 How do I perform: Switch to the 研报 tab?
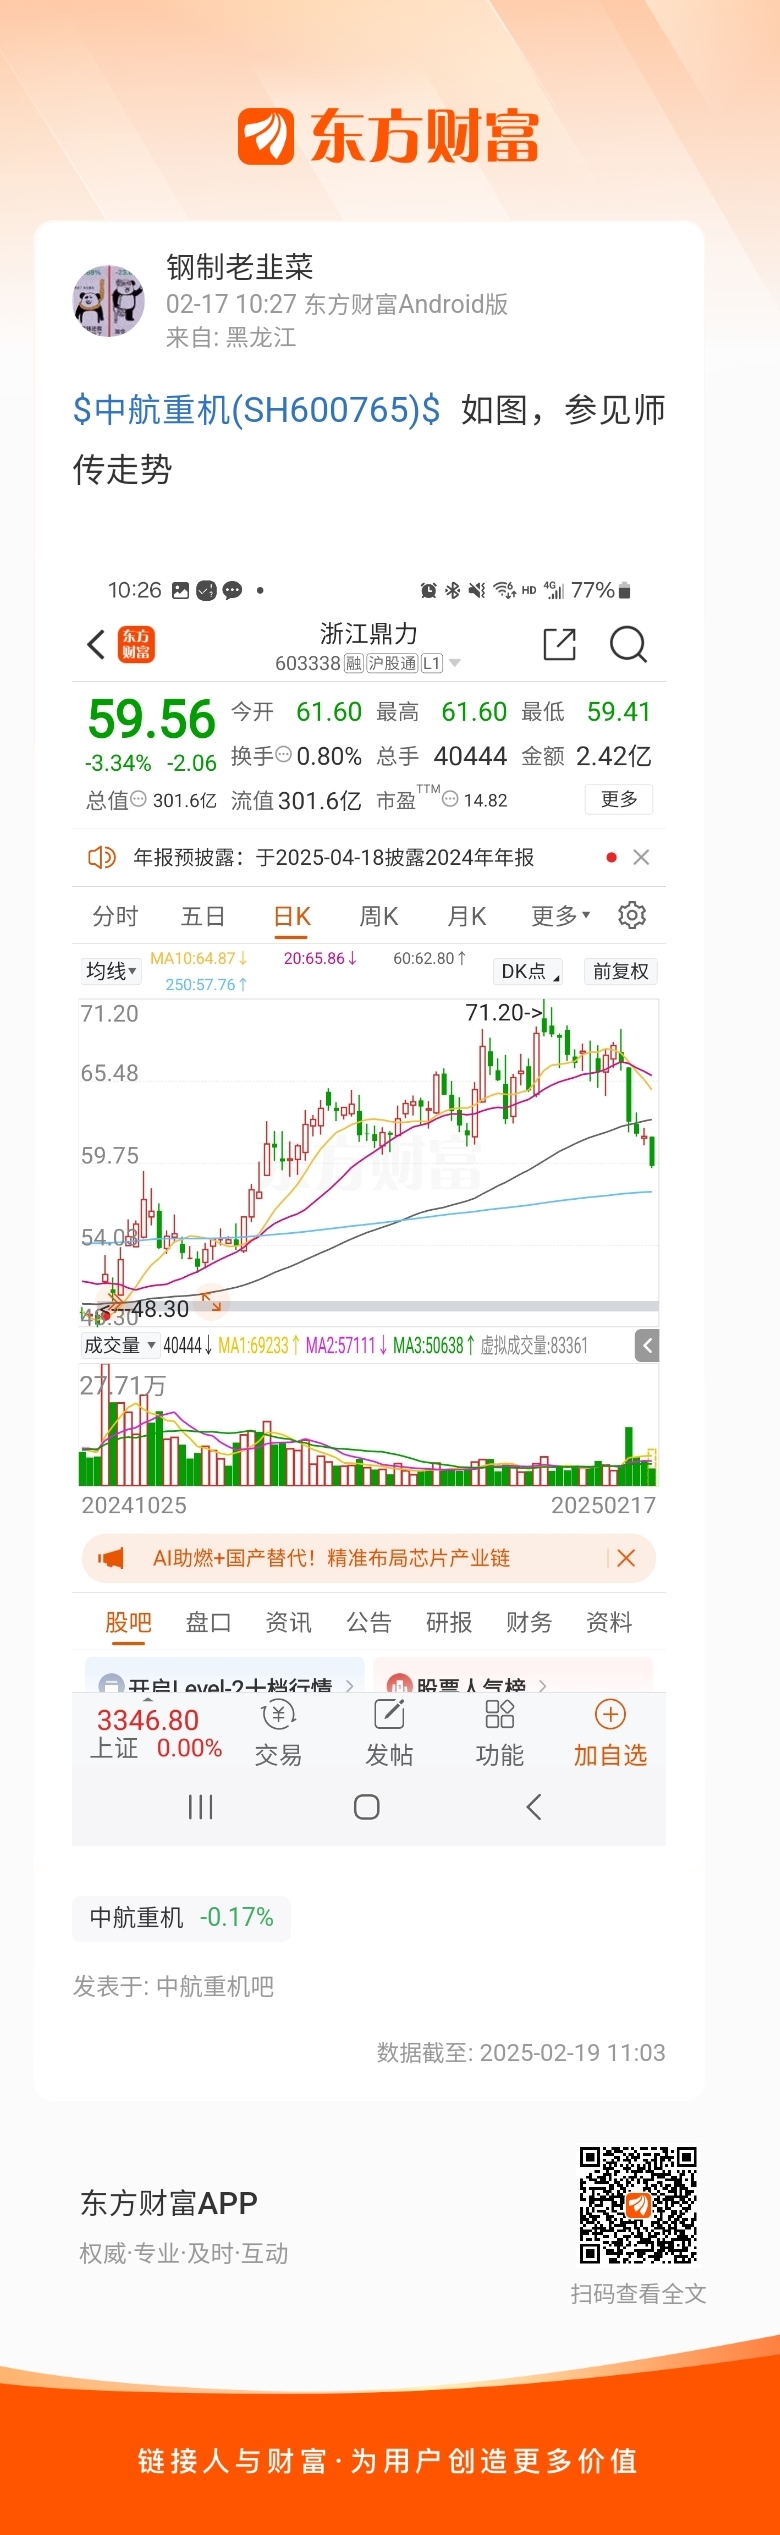[x=449, y=1622]
